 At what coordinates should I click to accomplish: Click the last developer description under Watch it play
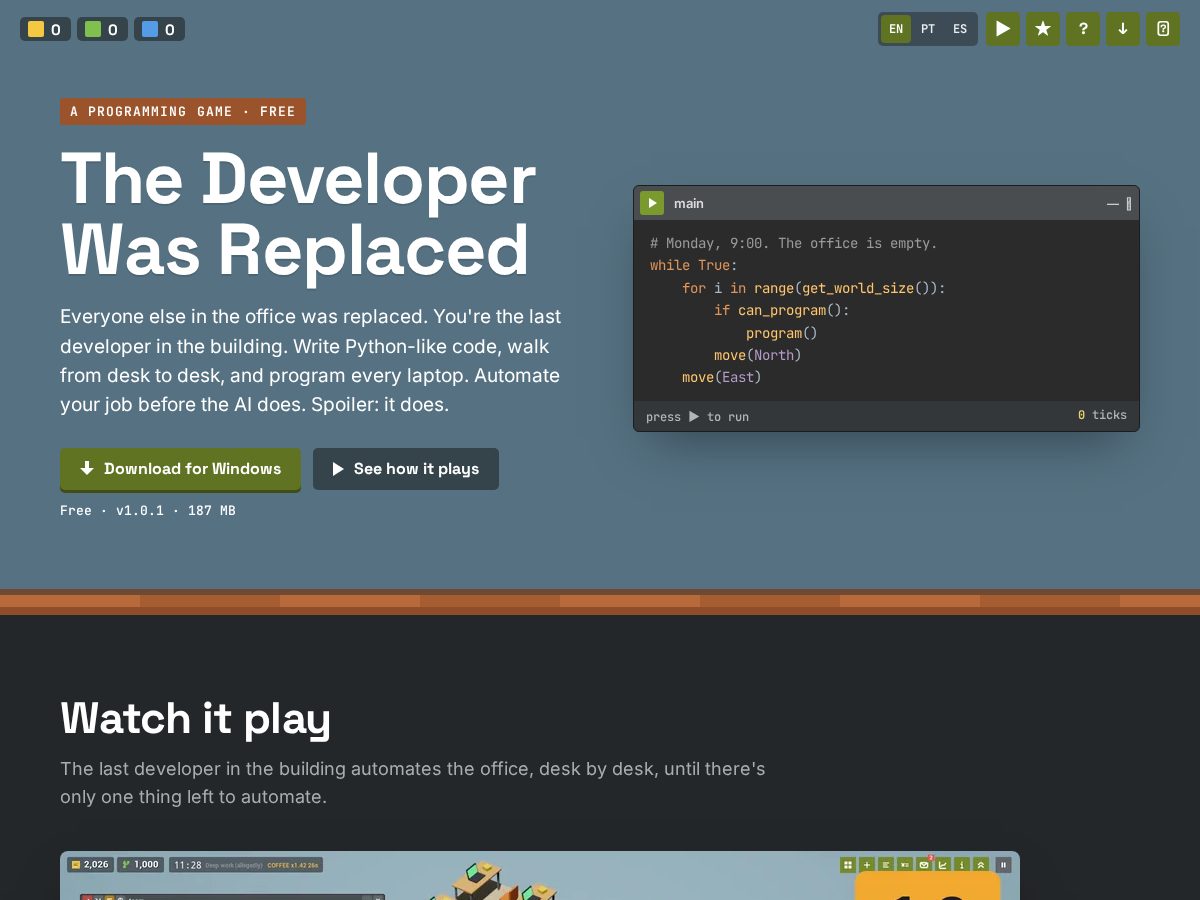click(413, 783)
